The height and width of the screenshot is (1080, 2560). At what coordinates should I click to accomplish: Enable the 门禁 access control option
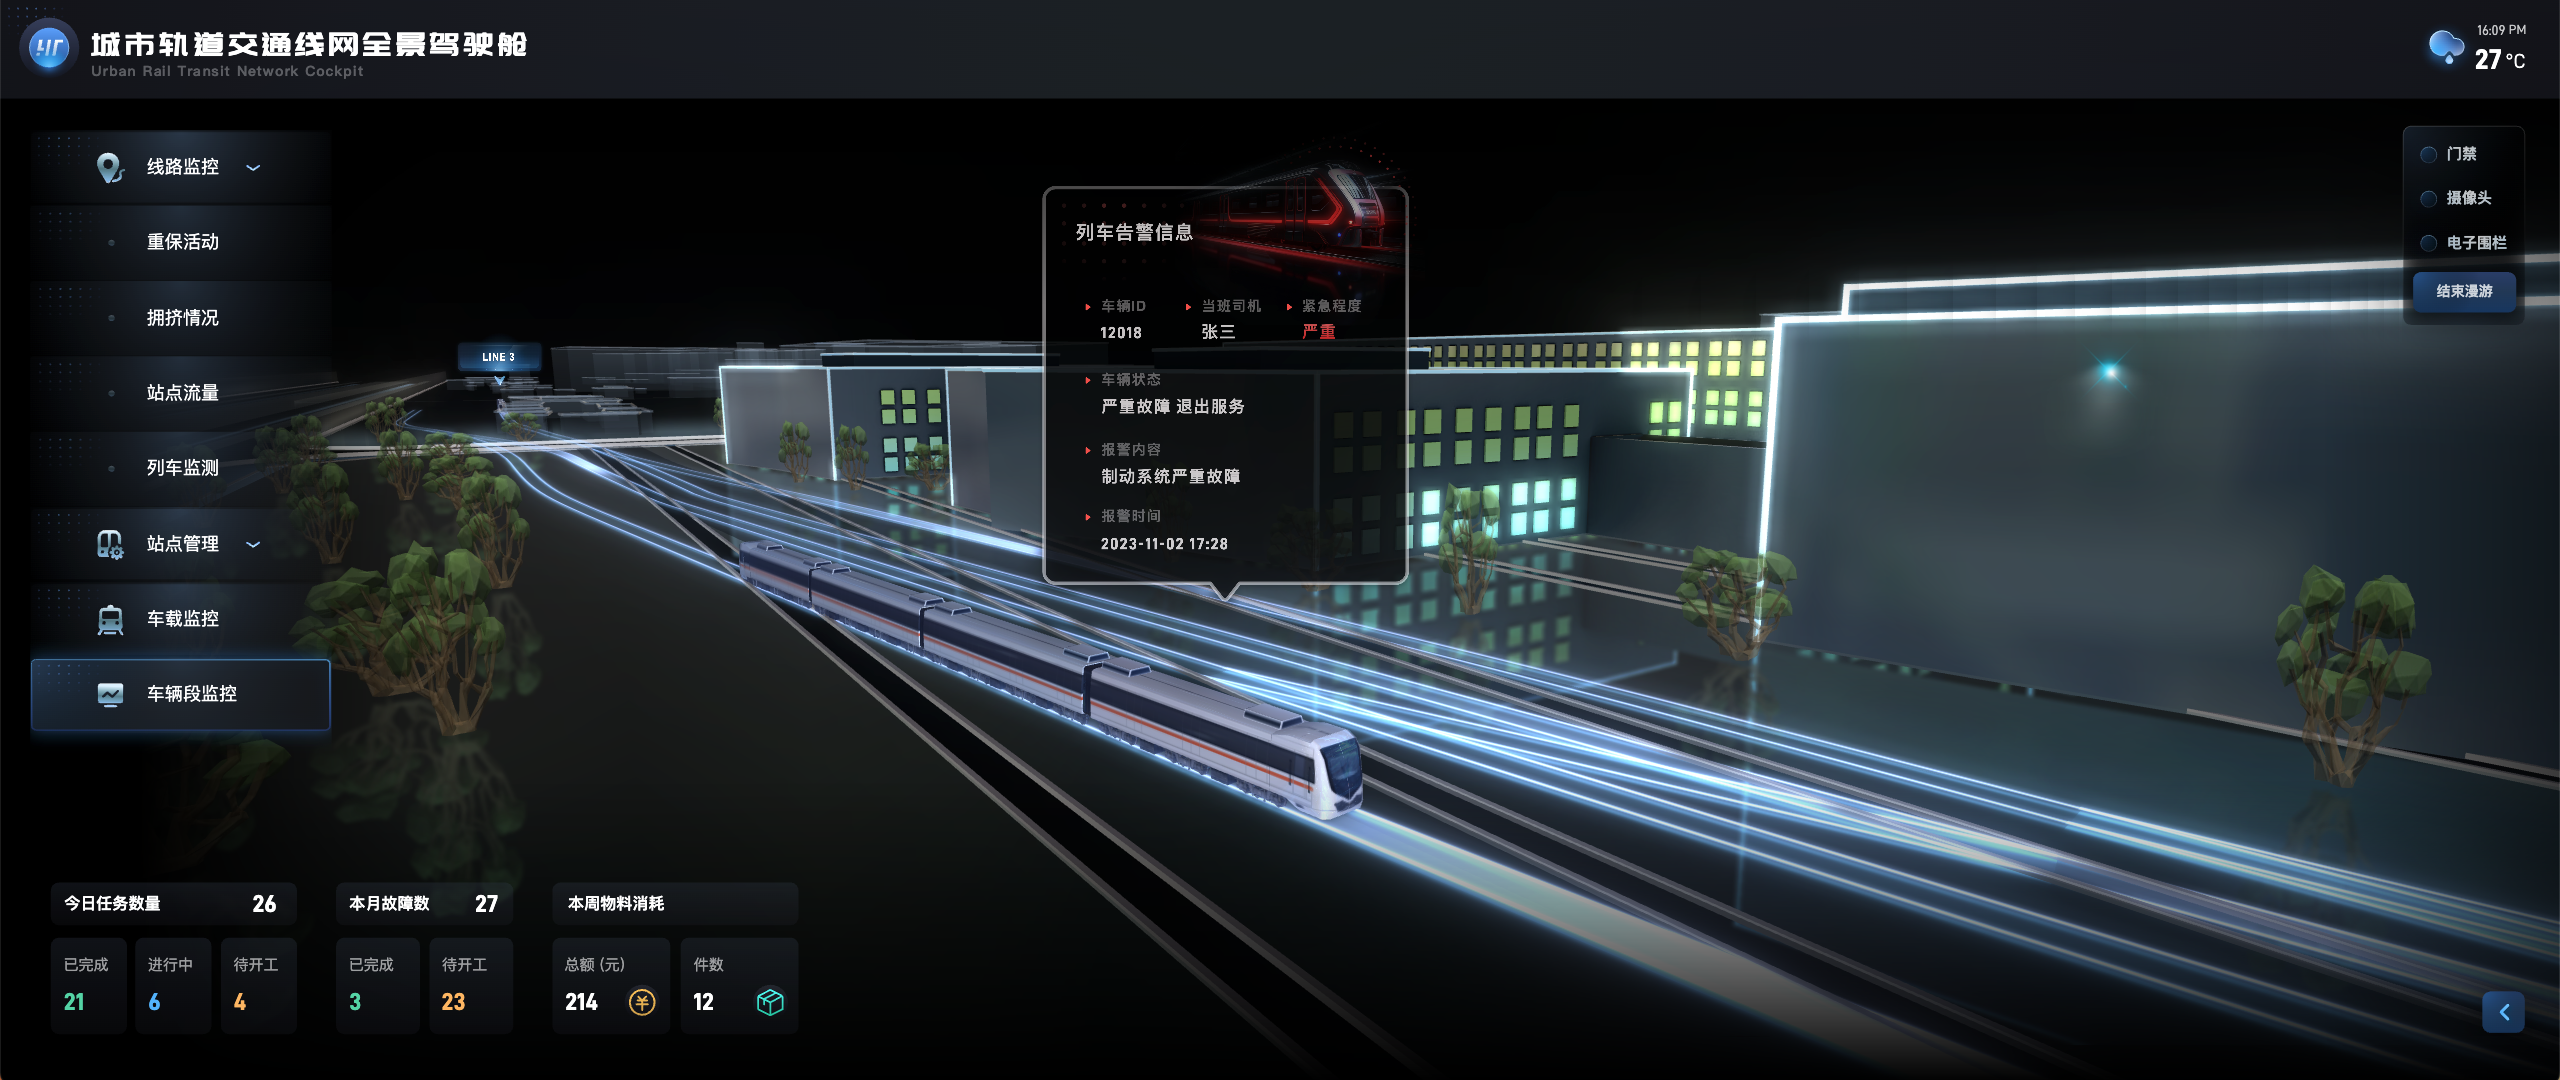2428,155
